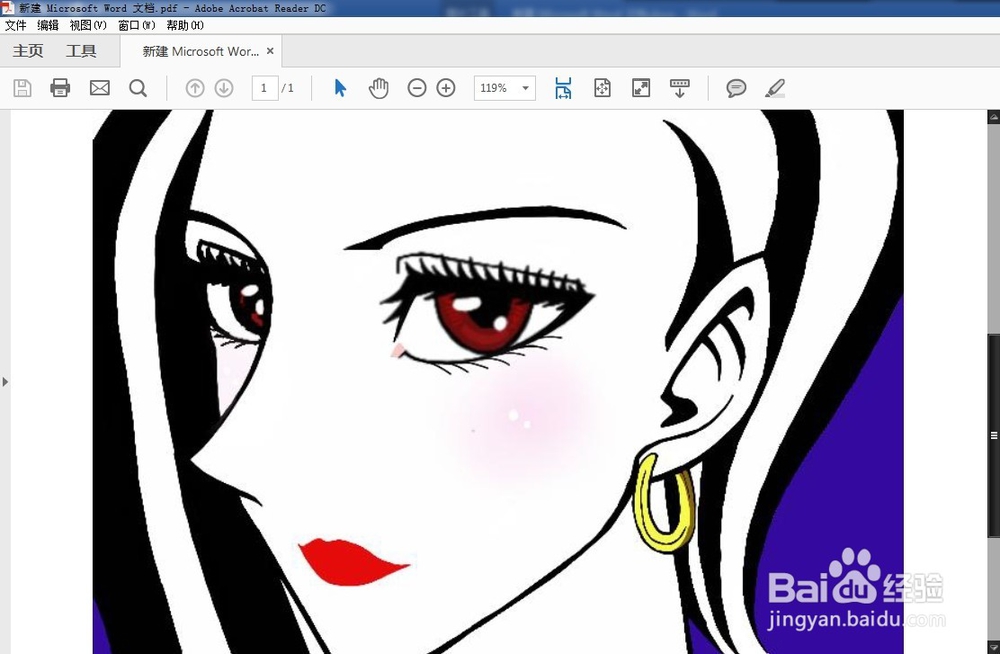Image resolution: width=1000 pixels, height=654 pixels.
Task: Click the vertical scrollbar thumb
Action: tap(994, 435)
